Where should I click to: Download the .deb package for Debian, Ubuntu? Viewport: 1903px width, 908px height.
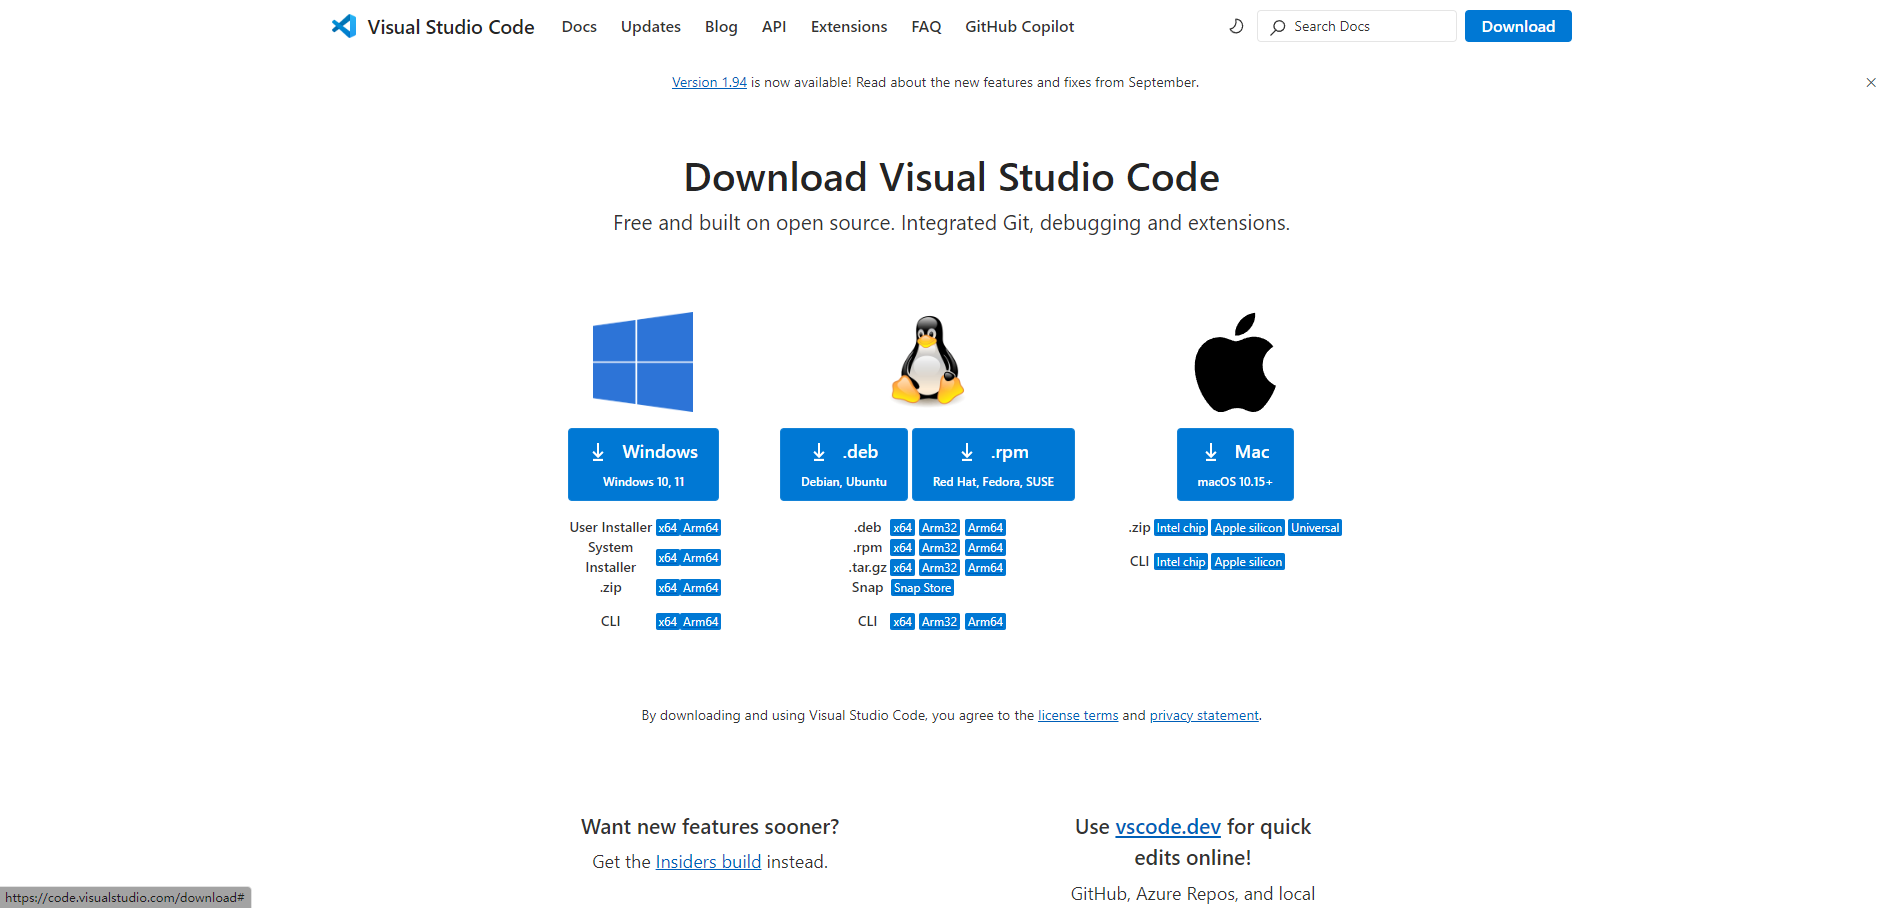[844, 464]
